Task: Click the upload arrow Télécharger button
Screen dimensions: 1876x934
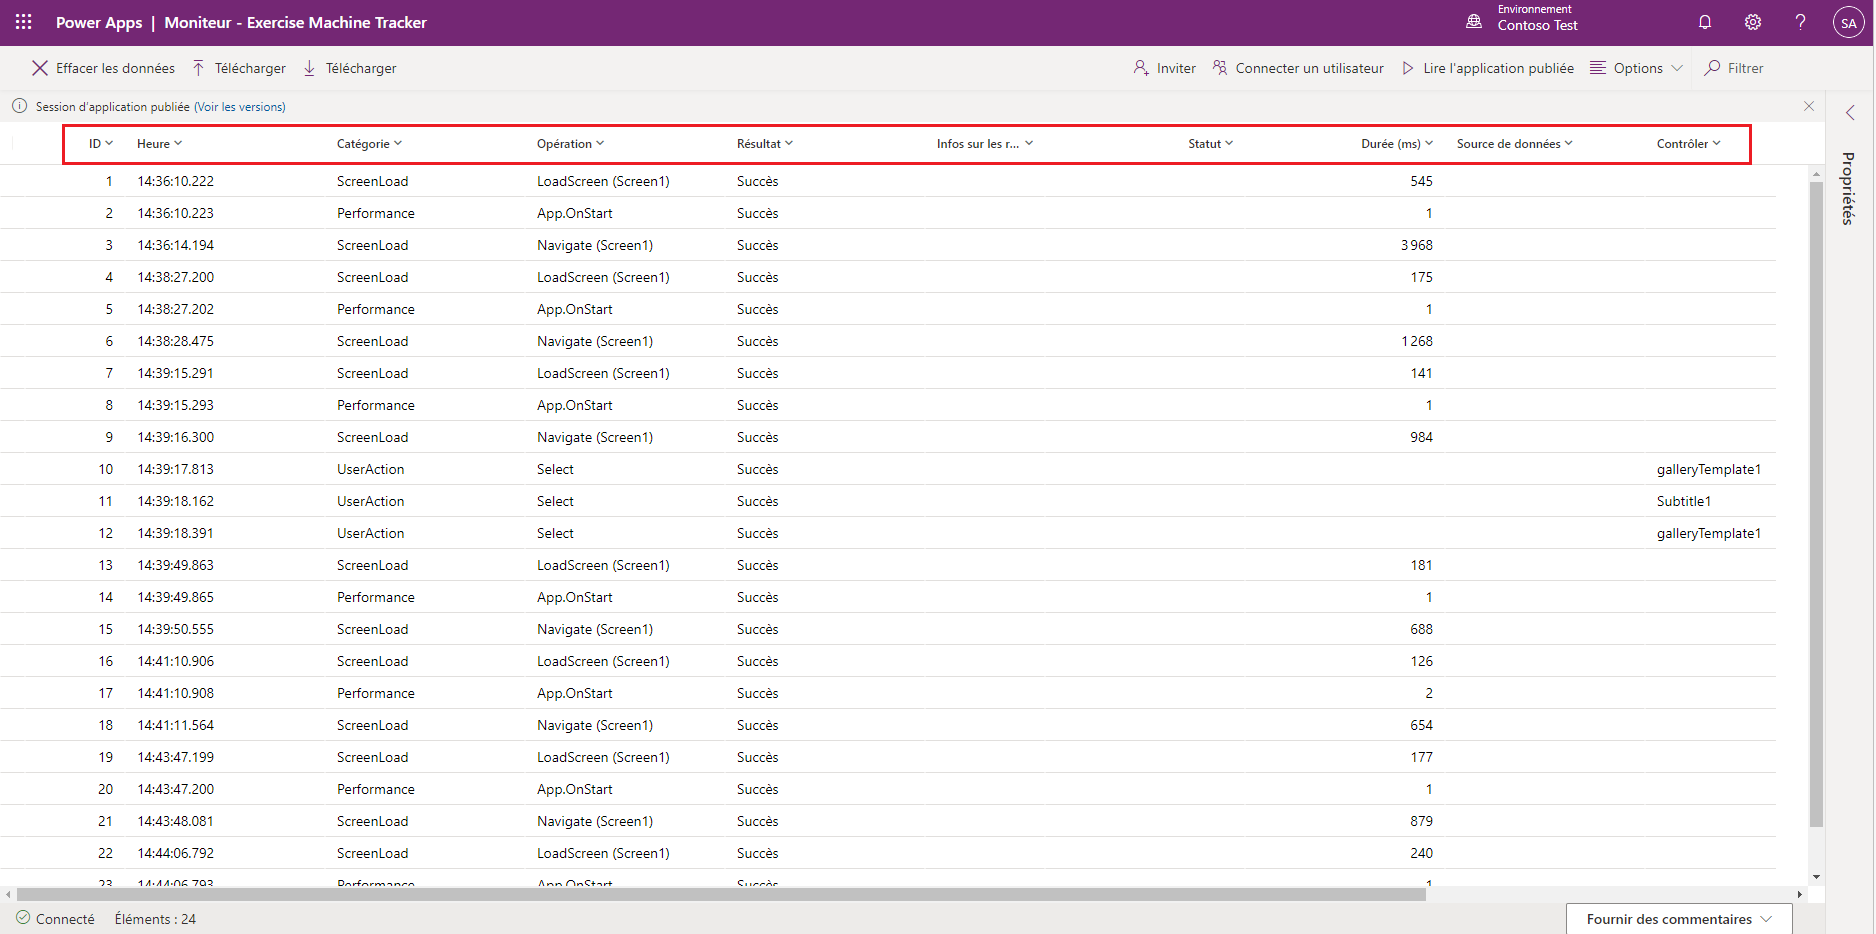Action: pos(239,68)
